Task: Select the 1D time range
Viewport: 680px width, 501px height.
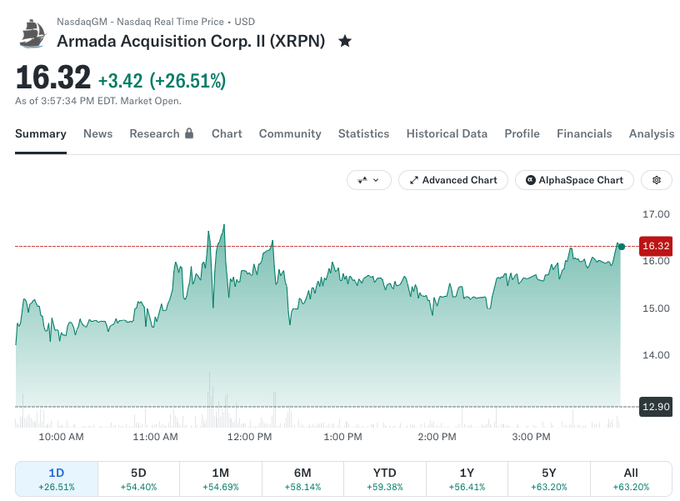Action: [56, 479]
